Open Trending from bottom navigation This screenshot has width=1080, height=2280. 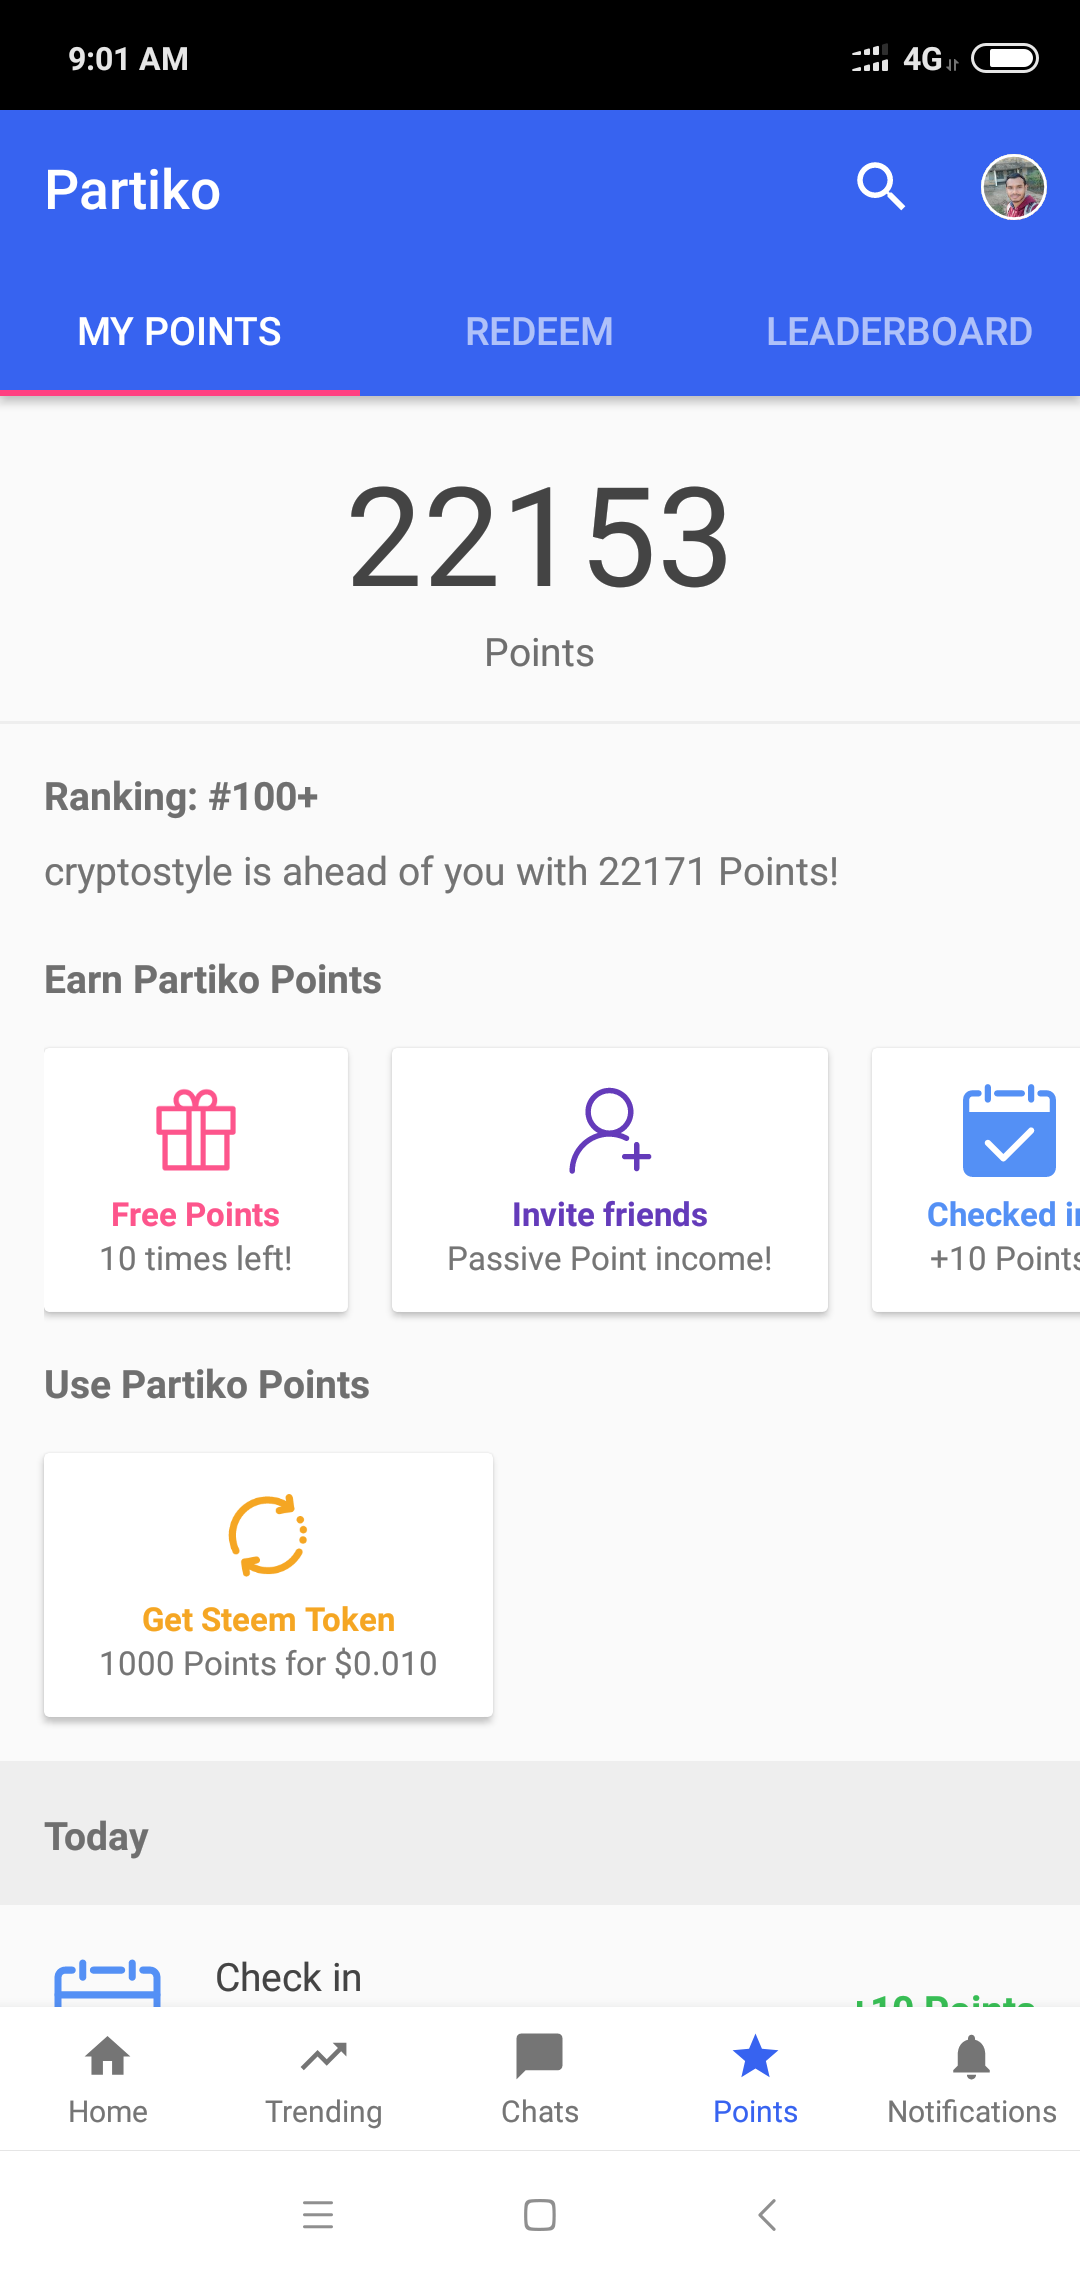[x=324, y=2078]
